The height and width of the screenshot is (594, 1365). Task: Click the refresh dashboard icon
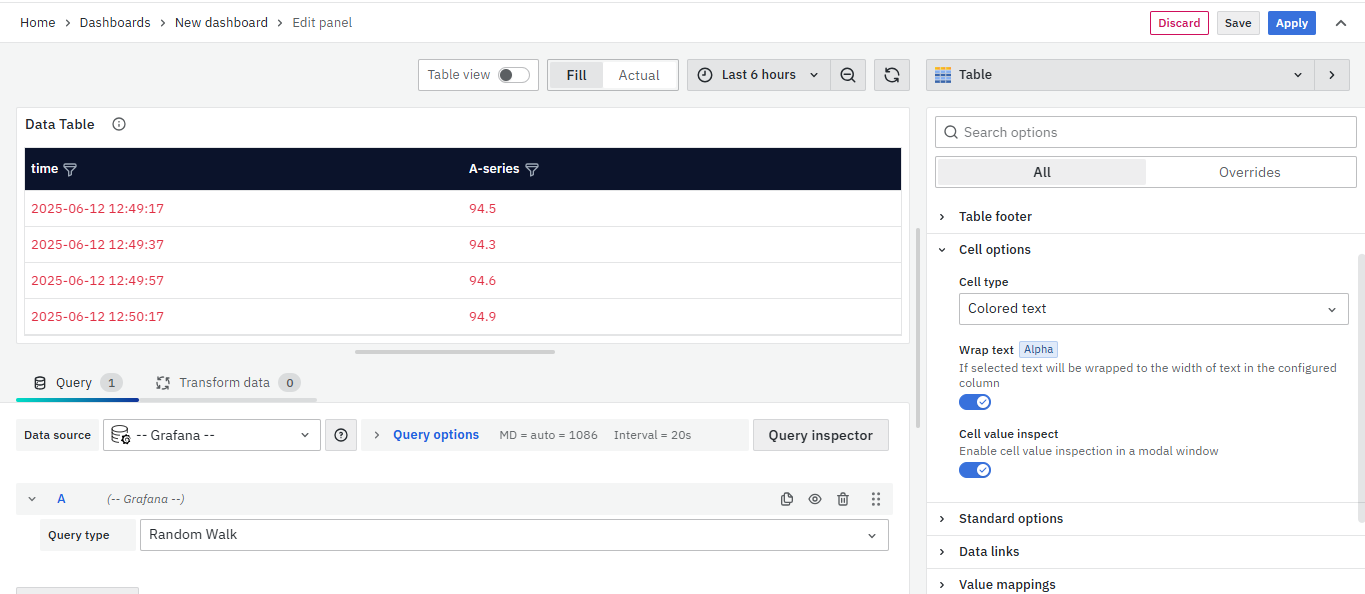pyautogui.click(x=891, y=75)
